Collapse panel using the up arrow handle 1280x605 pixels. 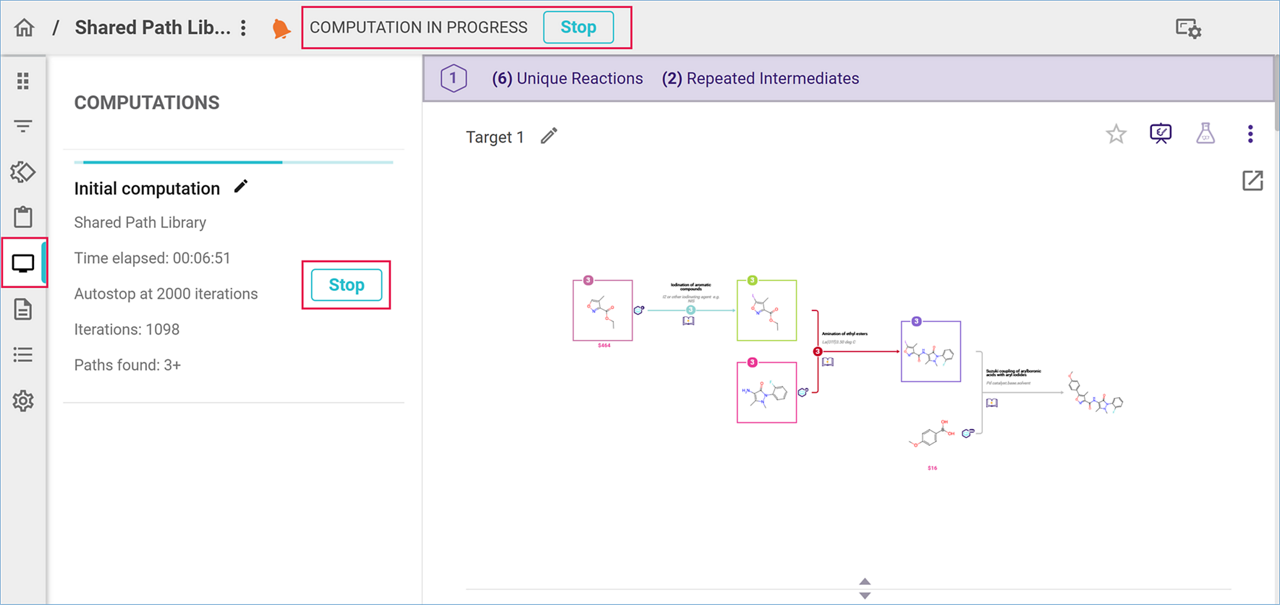(x=865, y=582)
